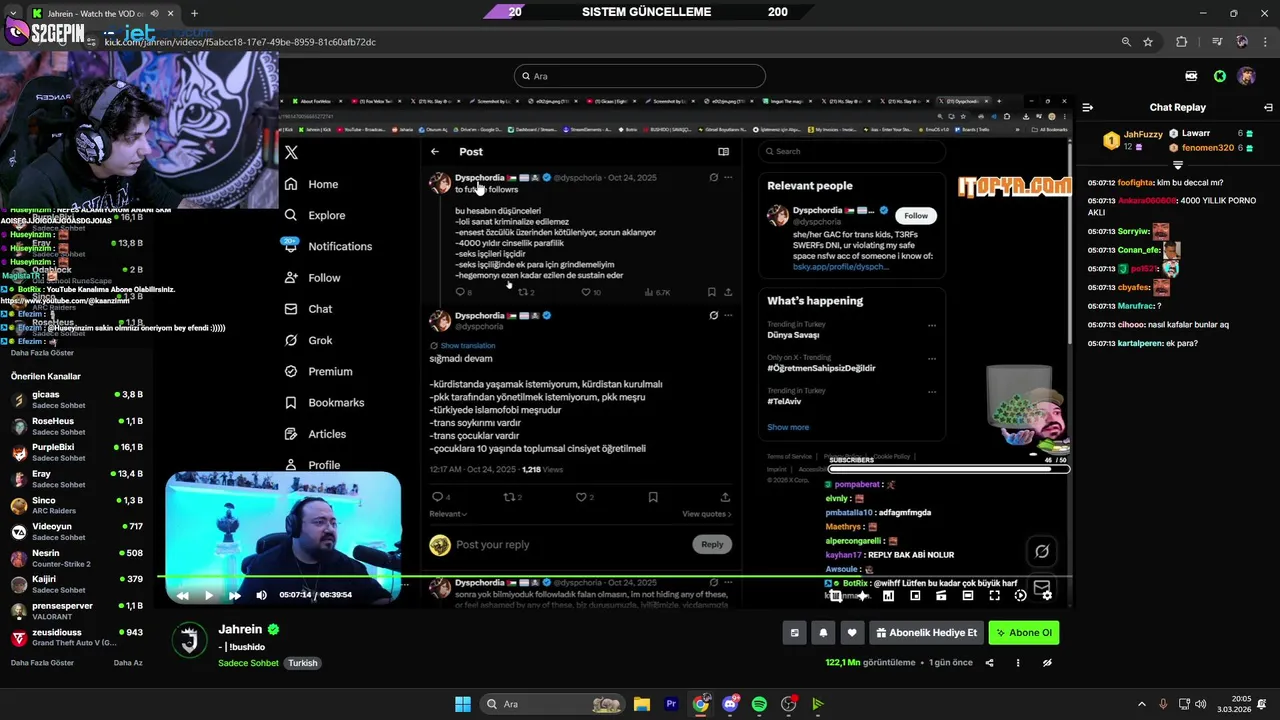
Task: Open the gicaas channel in the sidebar
Action: click(x=77, y=400)
